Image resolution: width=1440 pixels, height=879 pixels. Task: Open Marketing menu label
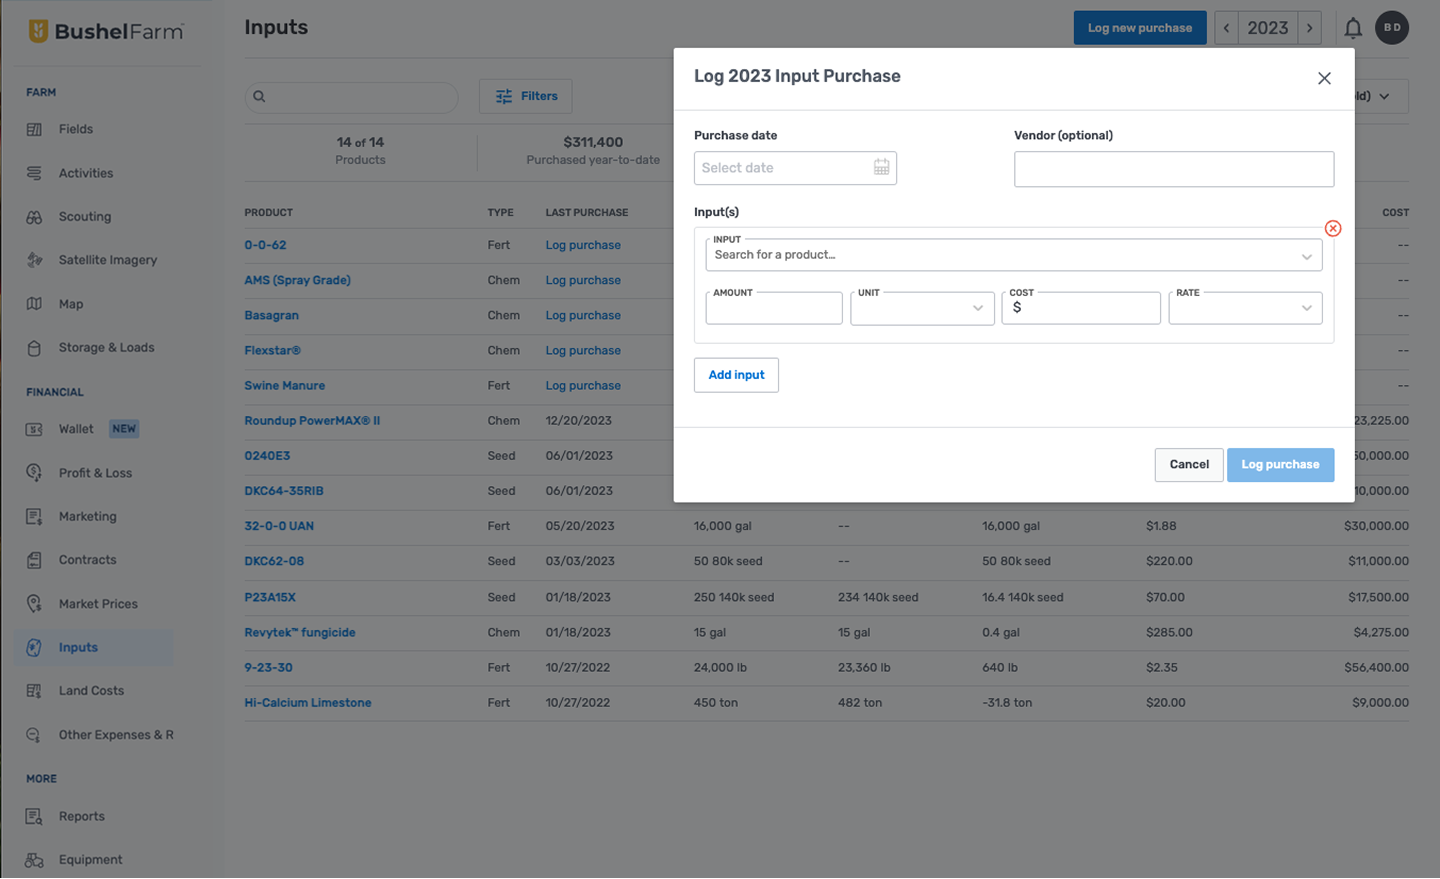pyautogui.click(x=87, y=517)
